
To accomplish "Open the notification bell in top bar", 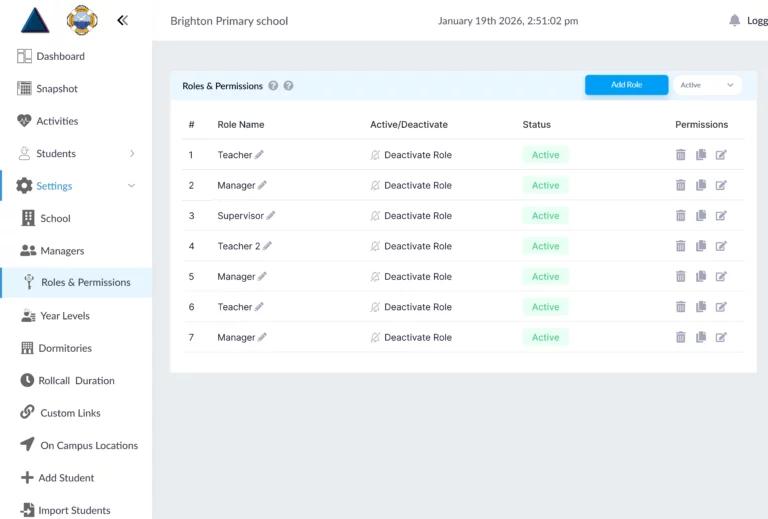I will coord(735,21).
